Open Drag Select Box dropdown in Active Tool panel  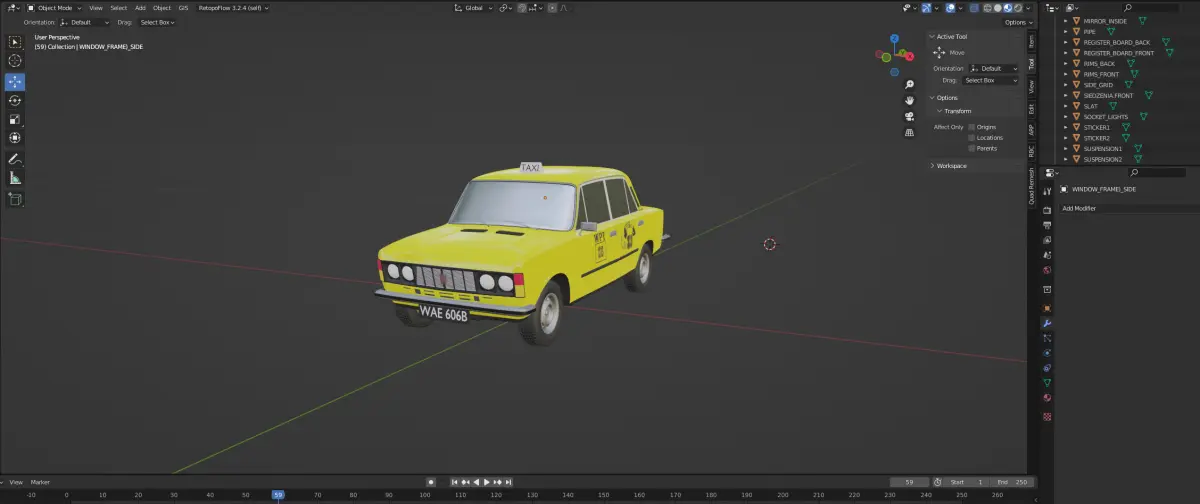tap(992, 80)
